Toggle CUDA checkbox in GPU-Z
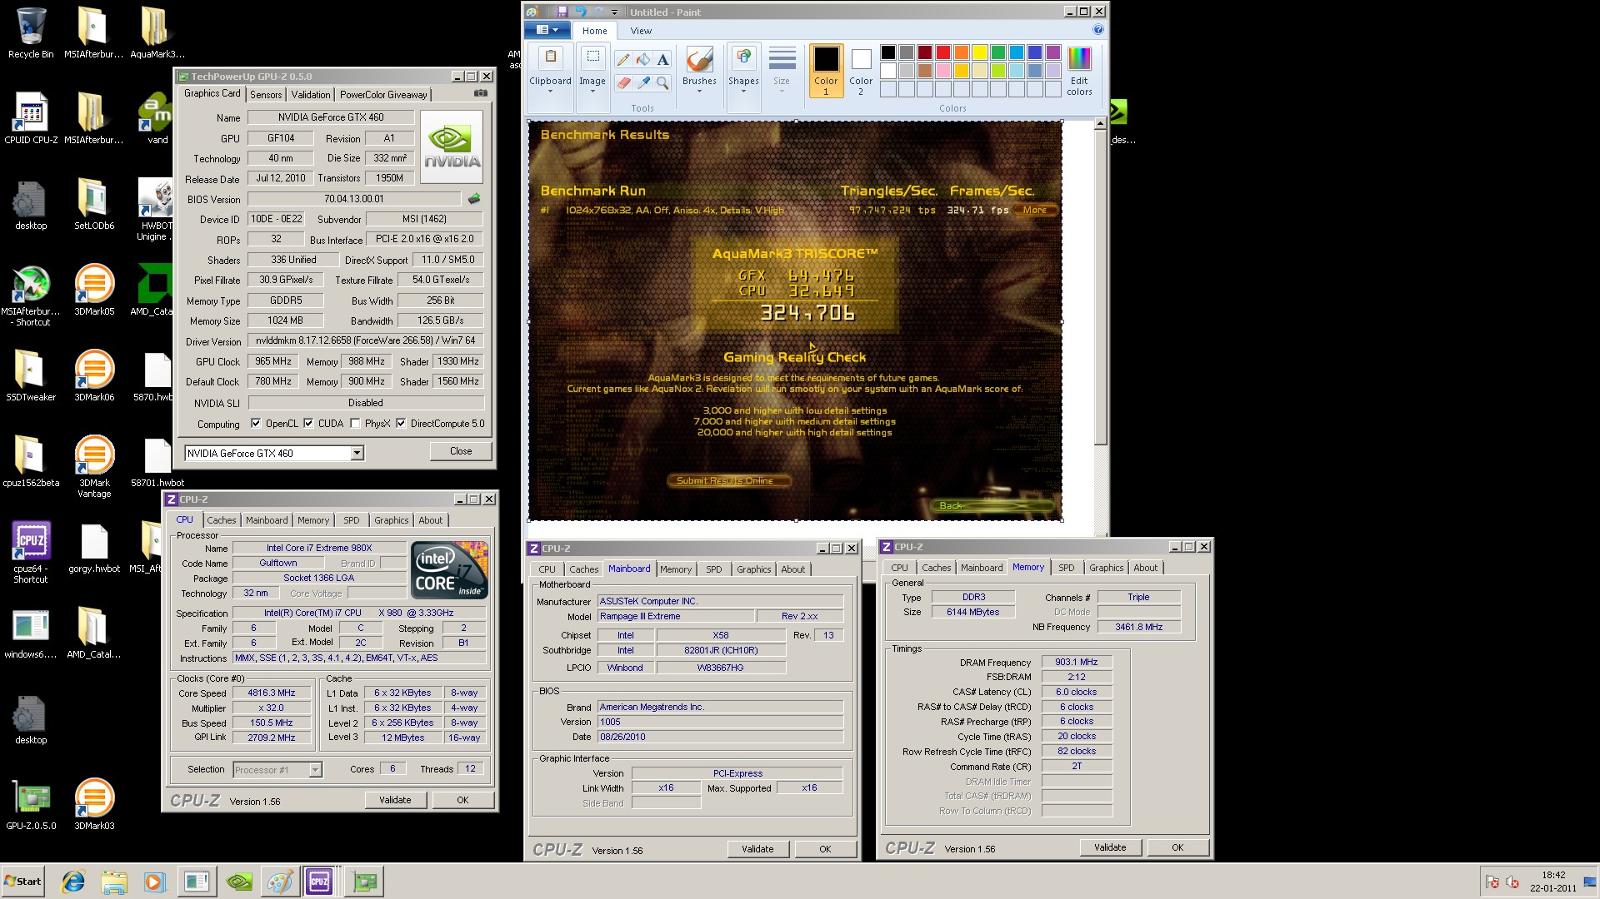 tap(308, 423)
